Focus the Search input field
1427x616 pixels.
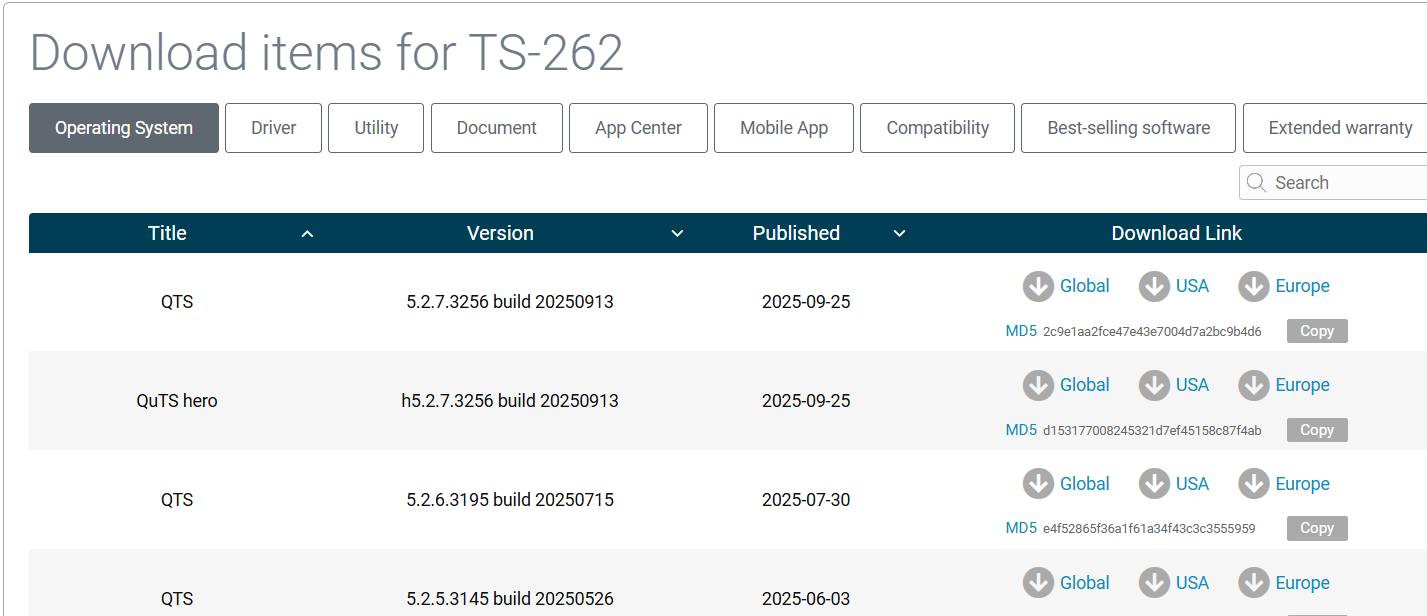tap(1345, 183)
